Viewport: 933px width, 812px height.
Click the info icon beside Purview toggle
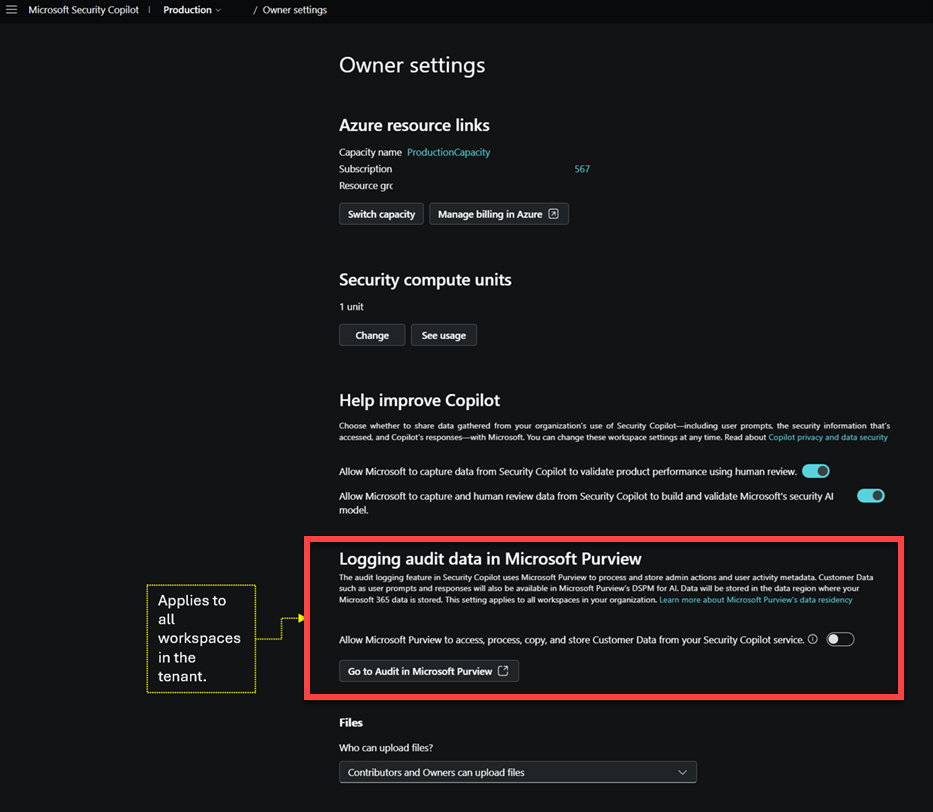pyautogui.click(x=813, y=639)
